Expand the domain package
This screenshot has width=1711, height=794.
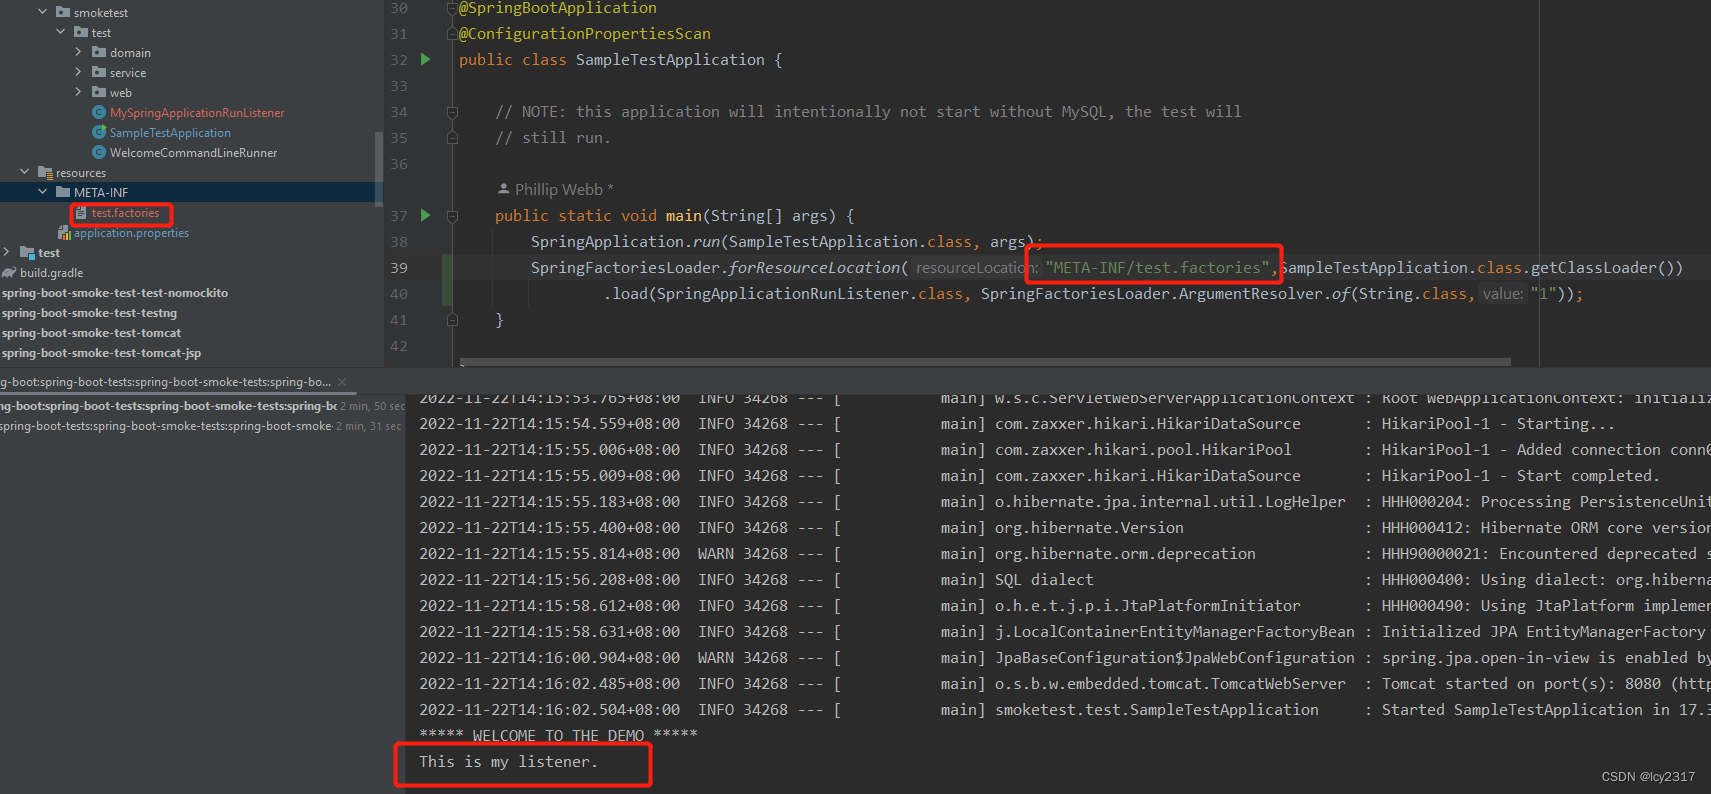[x=79, y=52]
